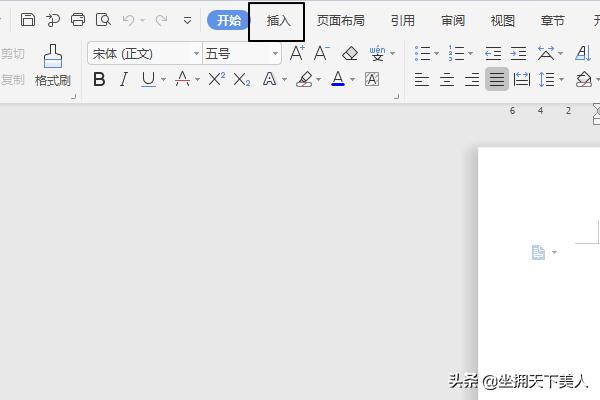The image size is (600, 400).
Task: Click the paste options icon in document
Action: (x=538, y=253)
